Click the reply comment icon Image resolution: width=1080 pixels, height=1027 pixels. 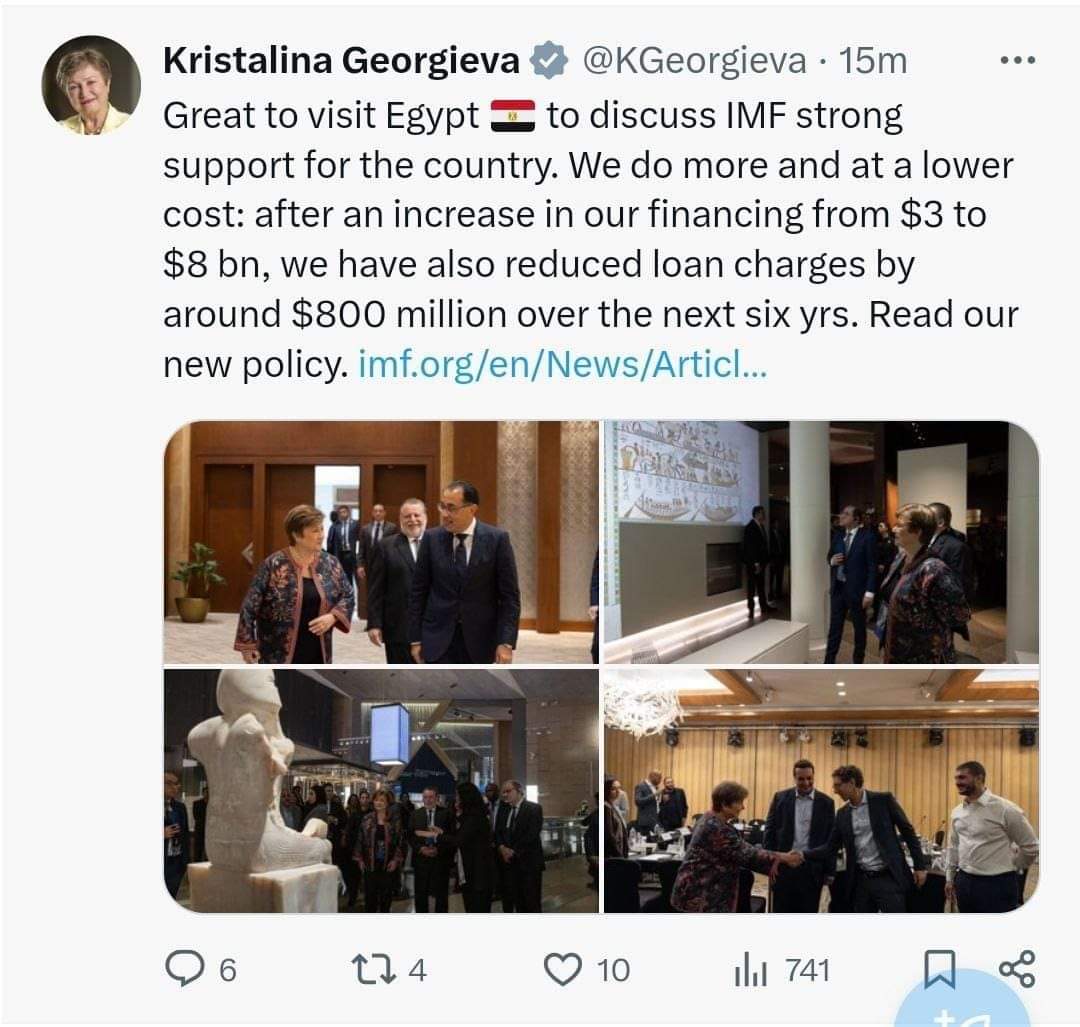[185, 969]
